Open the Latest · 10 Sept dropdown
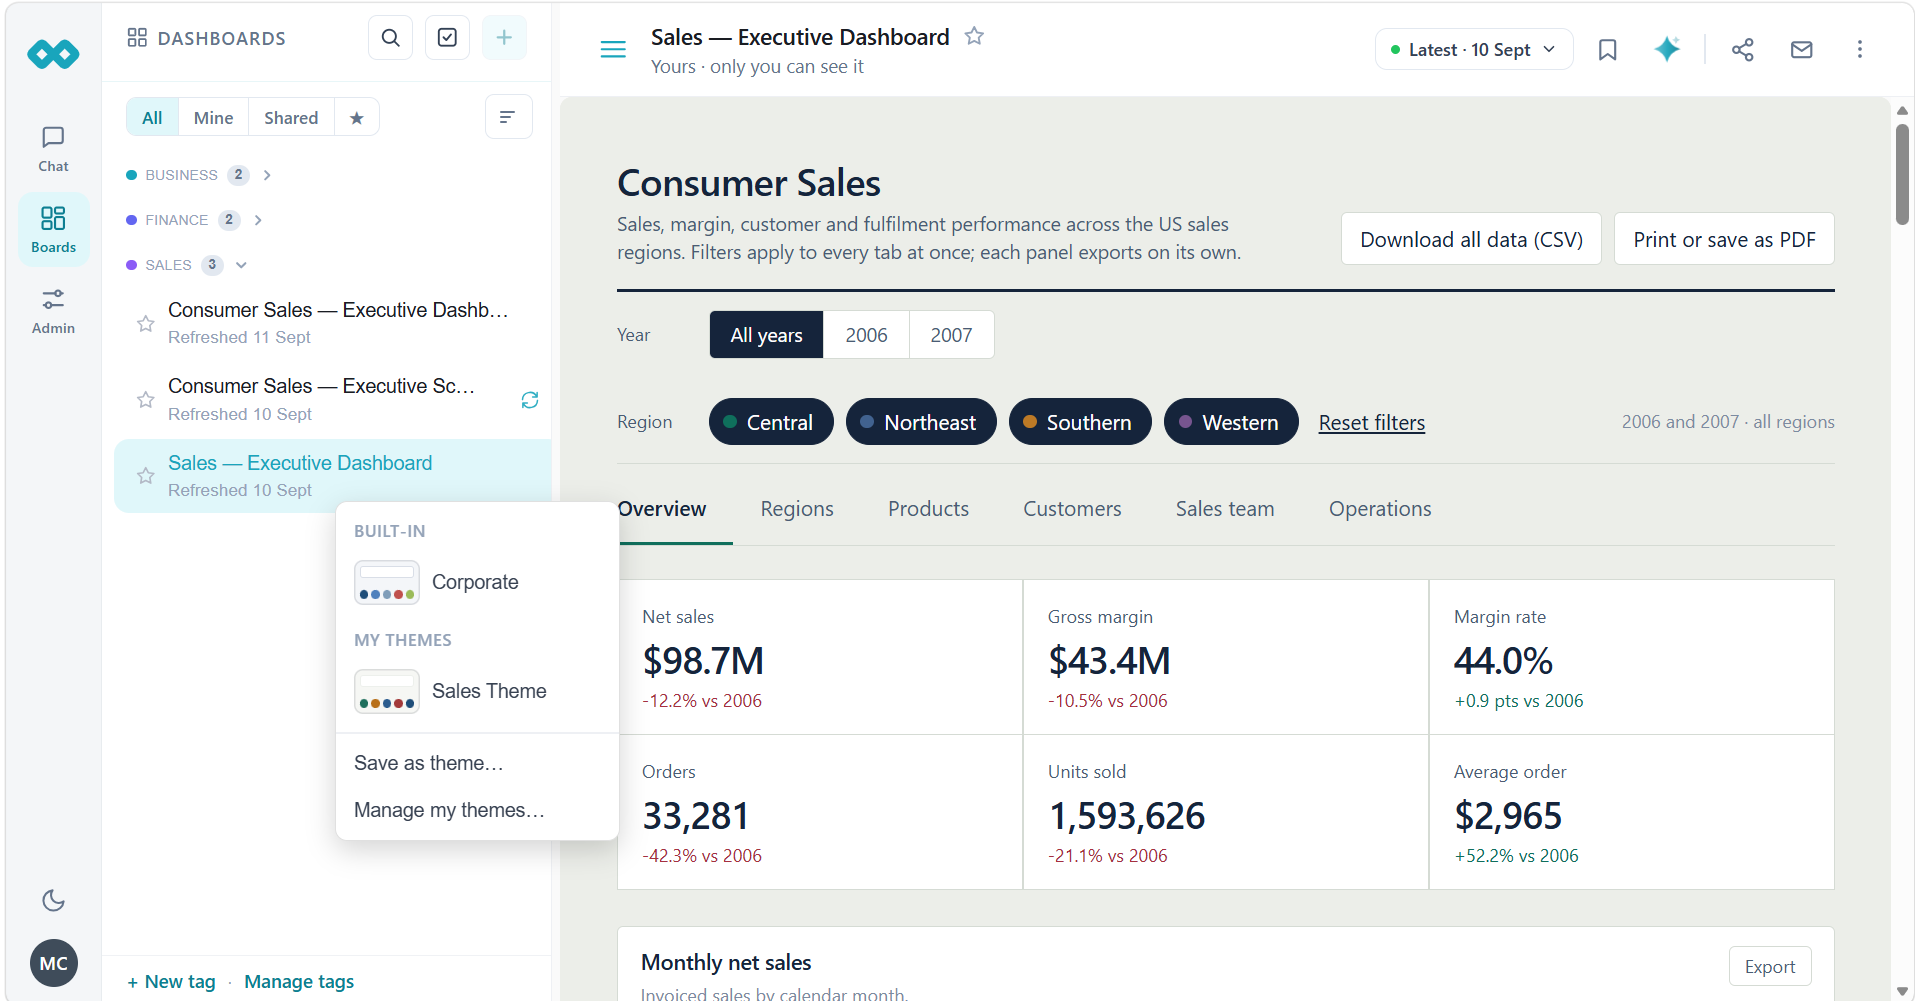Image resolution: width=1917 pixels, height=1001 pixels. point(1473,50)
